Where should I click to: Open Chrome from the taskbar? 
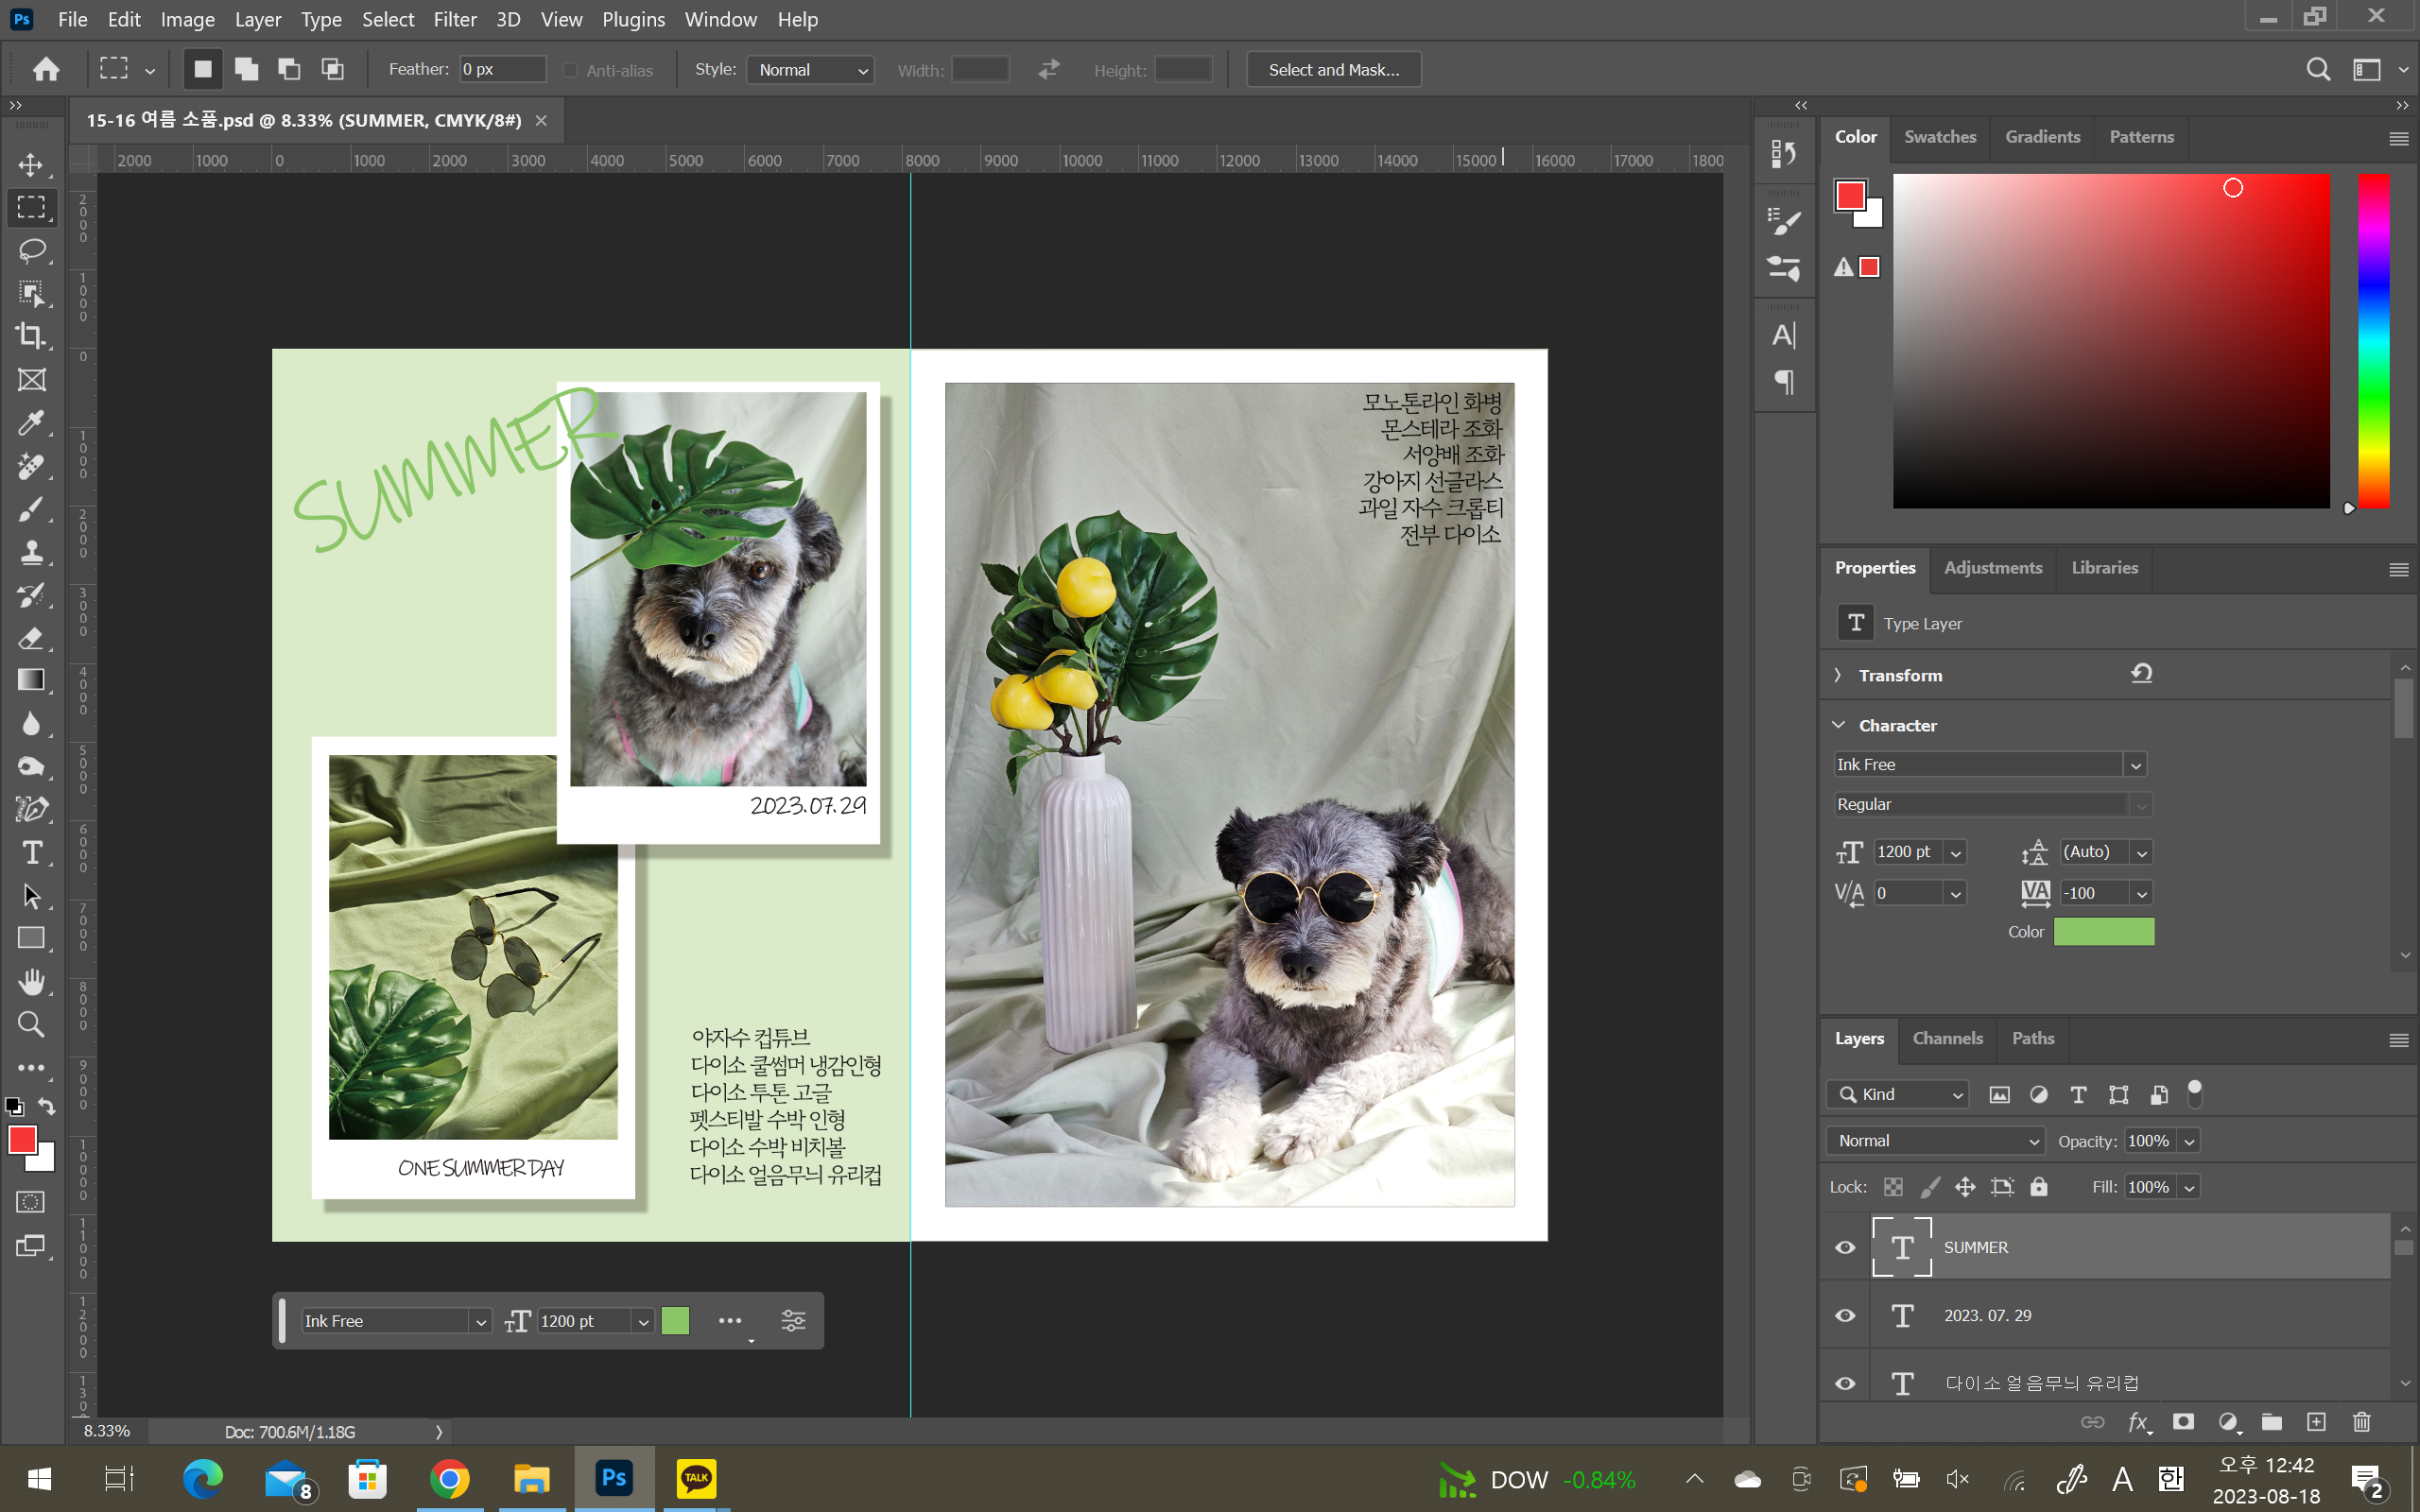point(449,1478)
